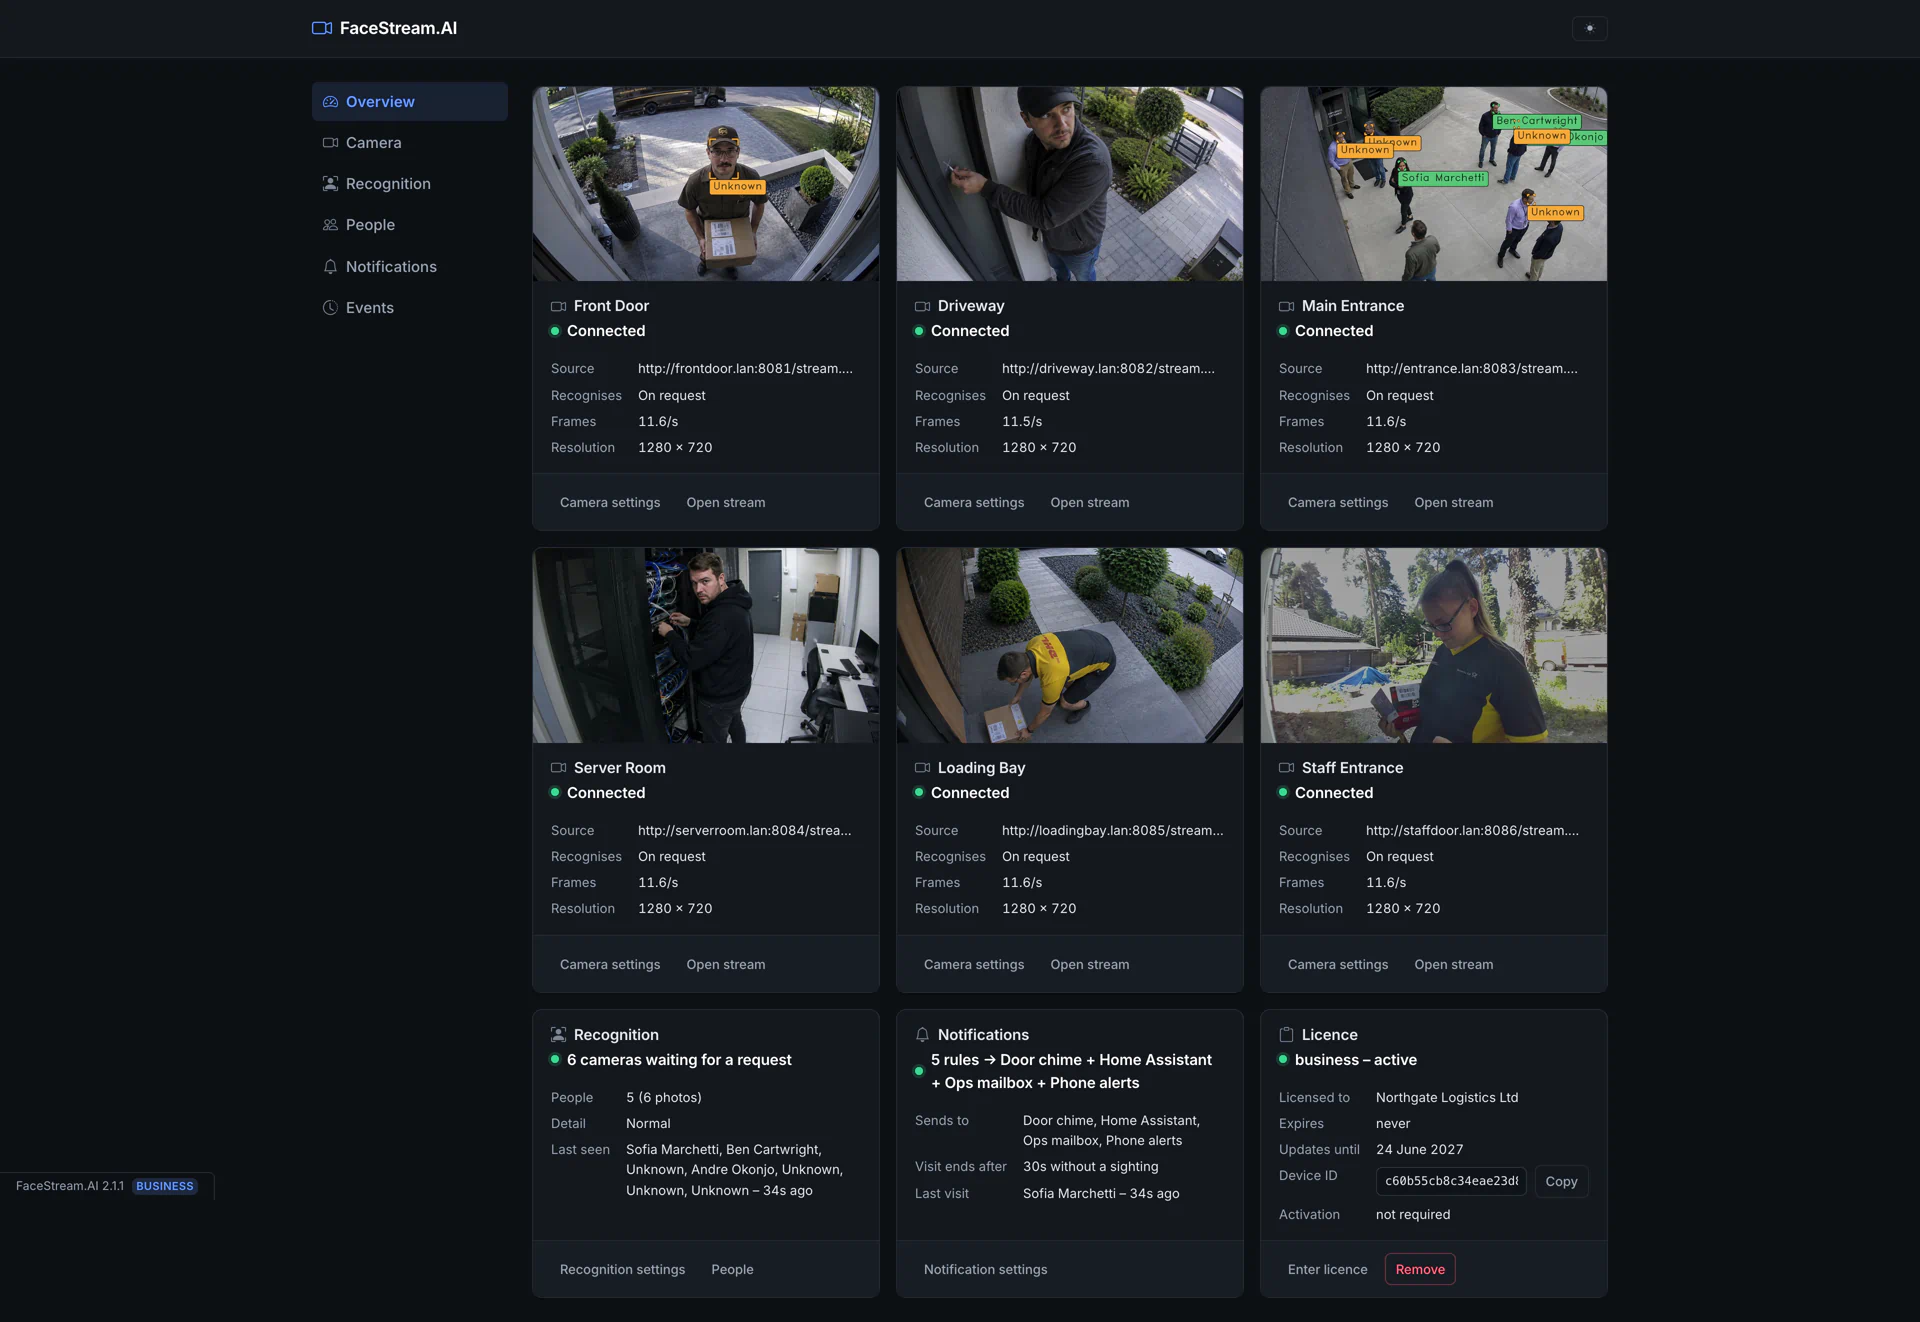Viewport: 1920px width, 1322px height.
Task: Click the Main Entrance stream source URL
Action: [1472, 369]
